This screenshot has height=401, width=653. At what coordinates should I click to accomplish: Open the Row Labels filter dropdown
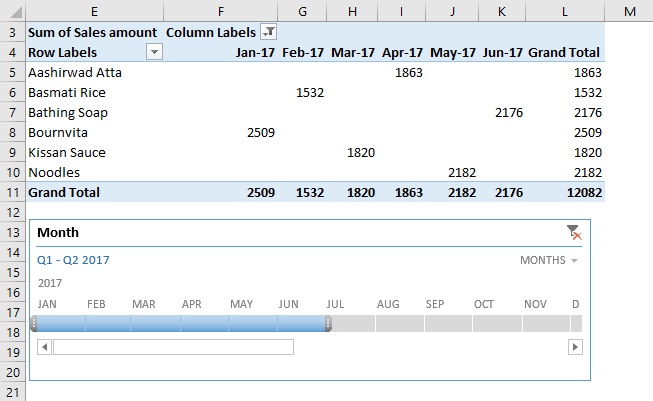[154, 52]
